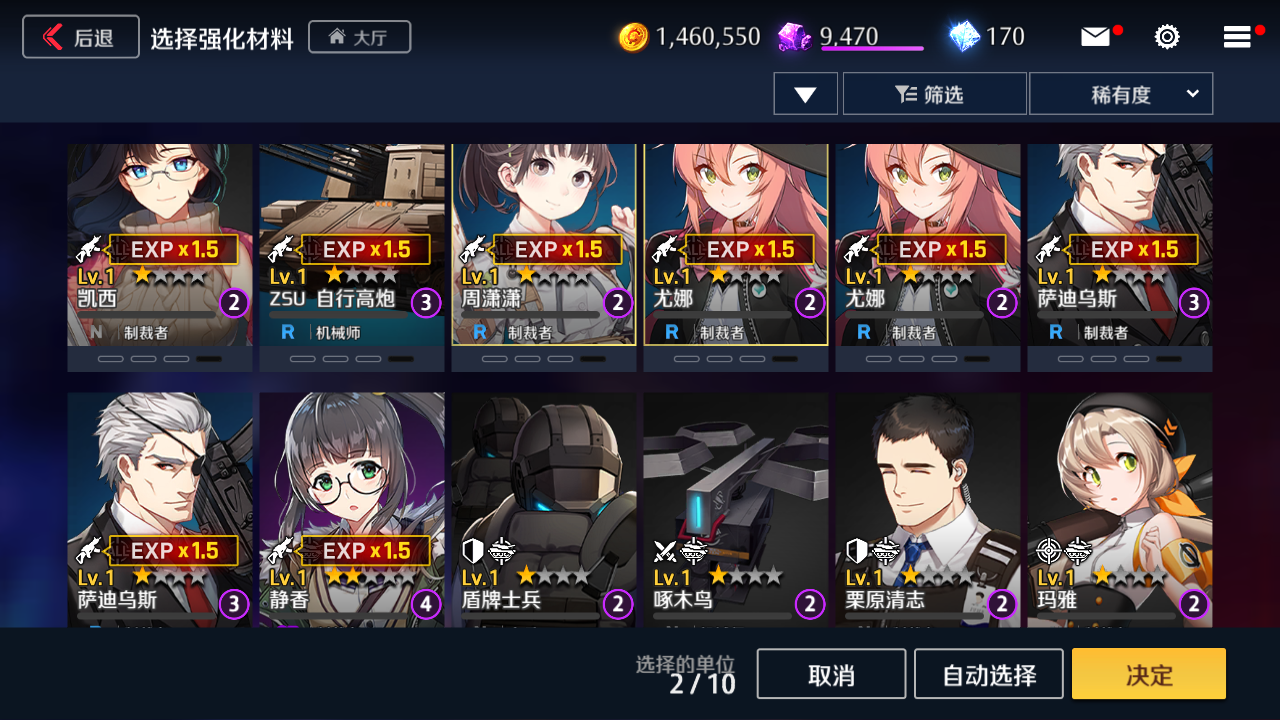Viewport: 1280px width, 720px height.
Task: Click the purple energy bar under 9,470
Action: pos(872,48)
